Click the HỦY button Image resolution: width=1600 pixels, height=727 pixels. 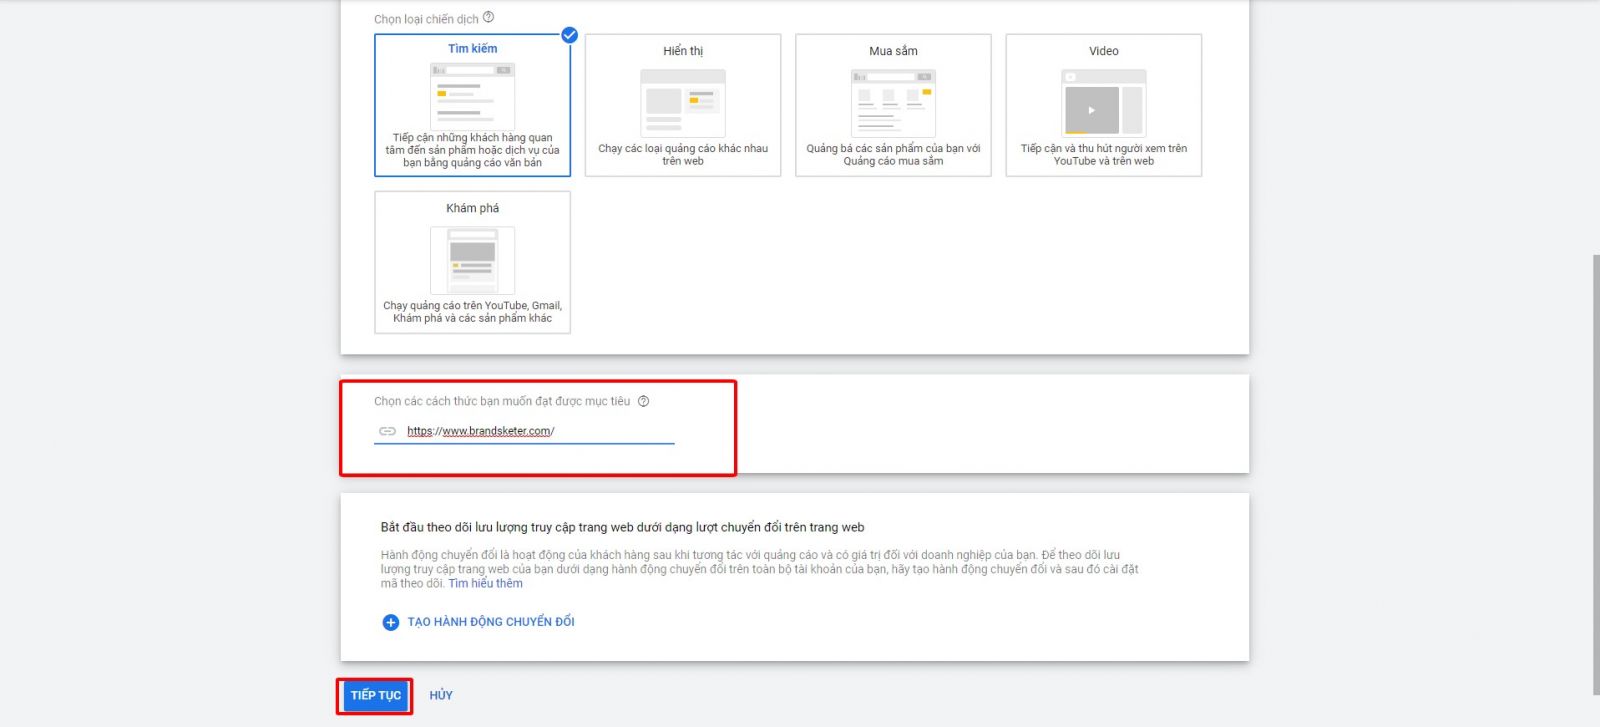[441, 695]
